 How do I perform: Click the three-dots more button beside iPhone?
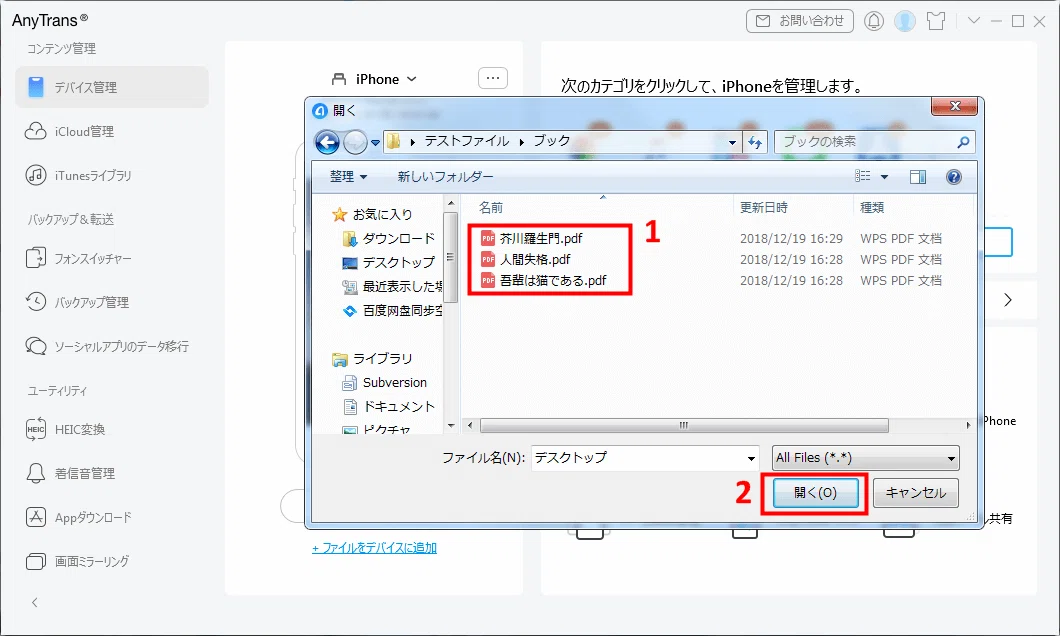point(493,78)
